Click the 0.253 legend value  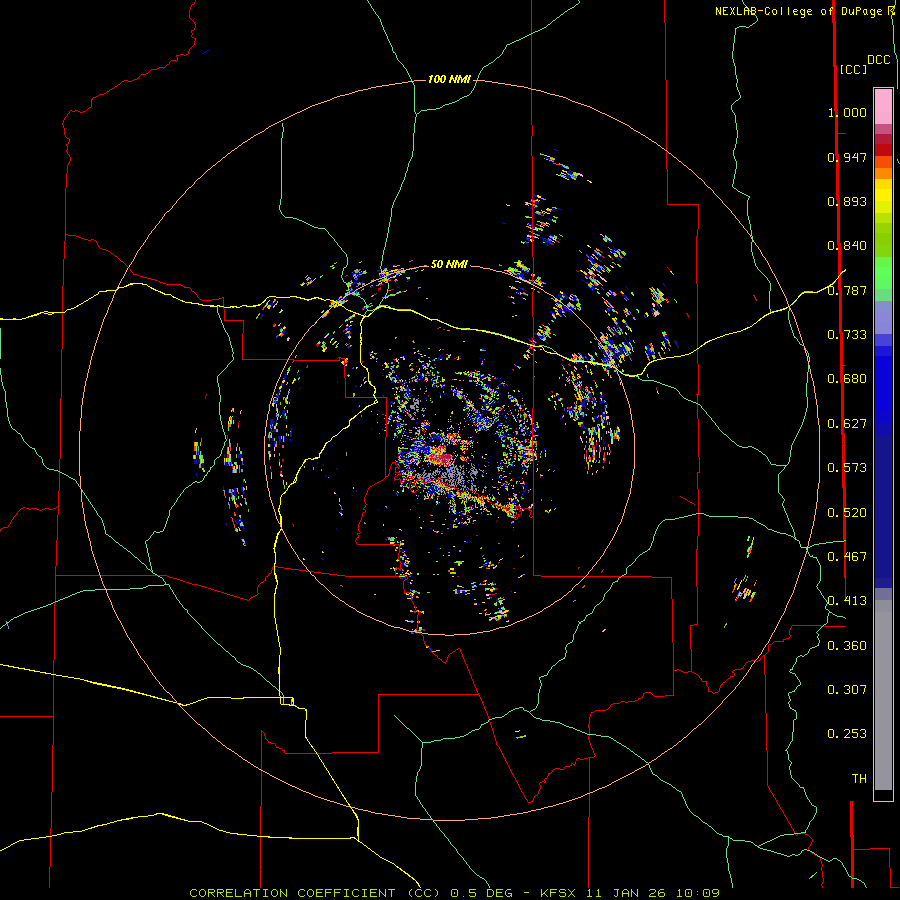click(x=847, y=734)
